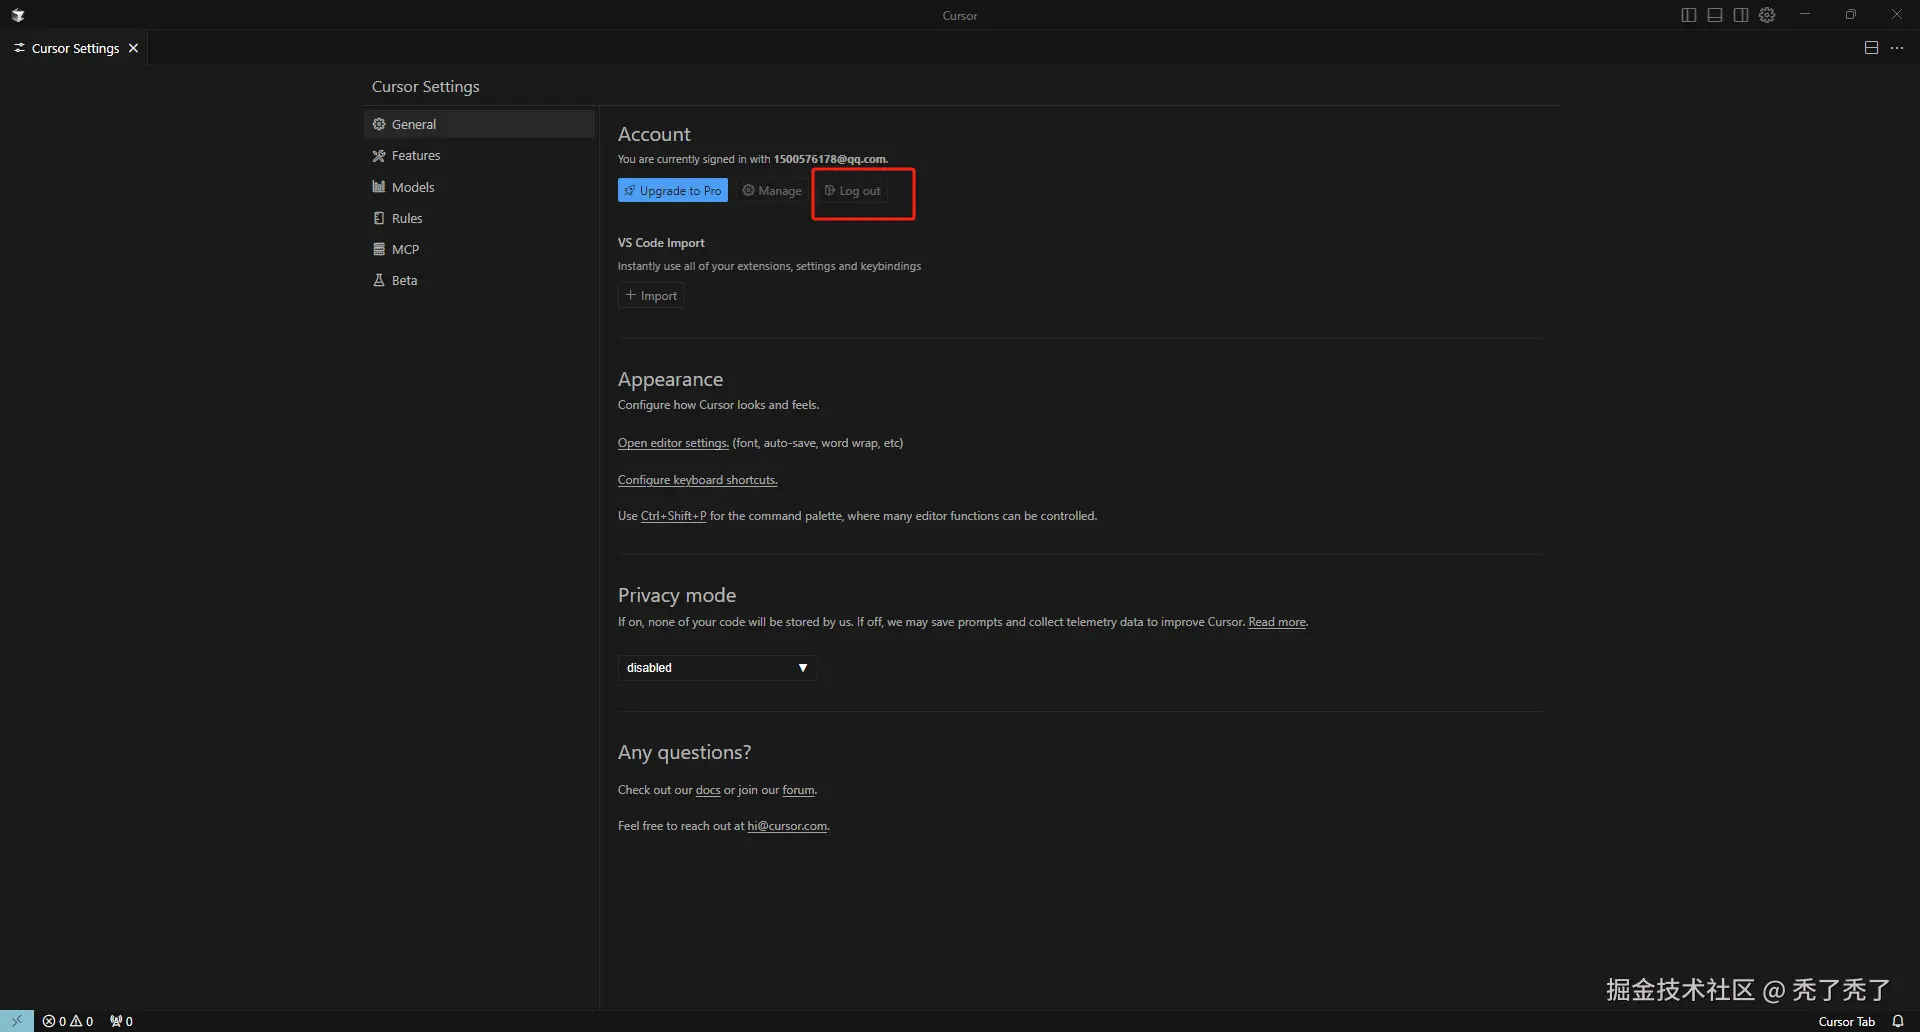This screenshot has width=1920, height=1032.
Task: Open the MCP settings section
Action: tap(405, 249)
